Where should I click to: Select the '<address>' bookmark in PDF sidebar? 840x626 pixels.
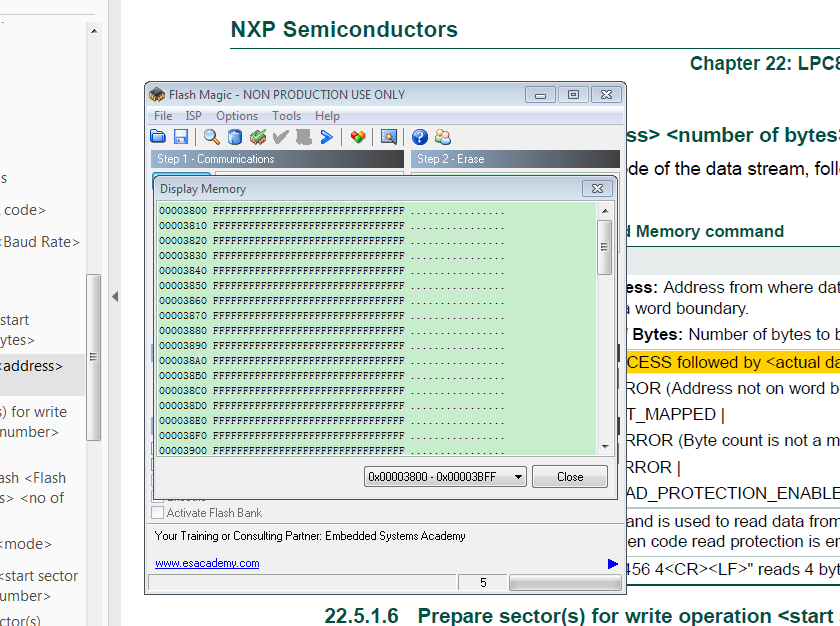(31, 366)
